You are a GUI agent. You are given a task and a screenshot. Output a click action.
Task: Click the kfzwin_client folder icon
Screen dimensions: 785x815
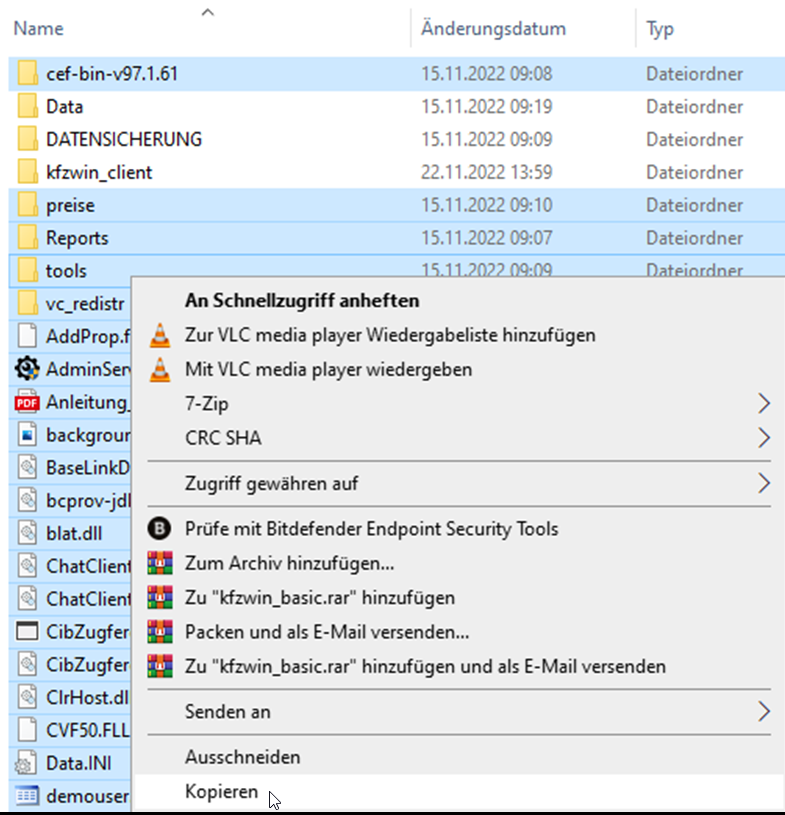coord(27,172)
